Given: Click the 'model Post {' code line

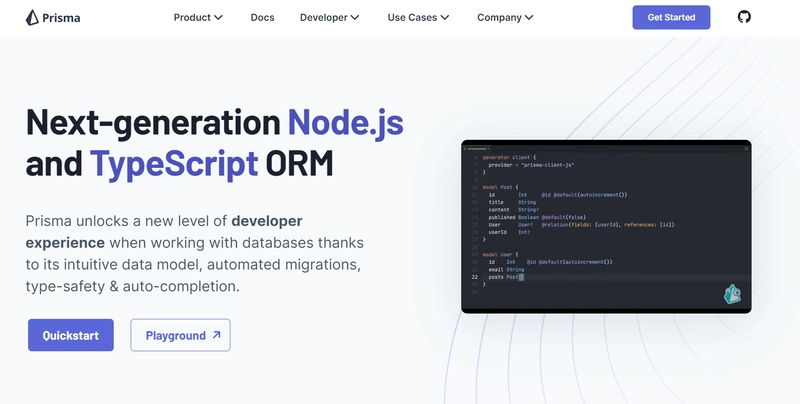Looking at the screenshot, I should pyautogui.click(x=500, y=187).
